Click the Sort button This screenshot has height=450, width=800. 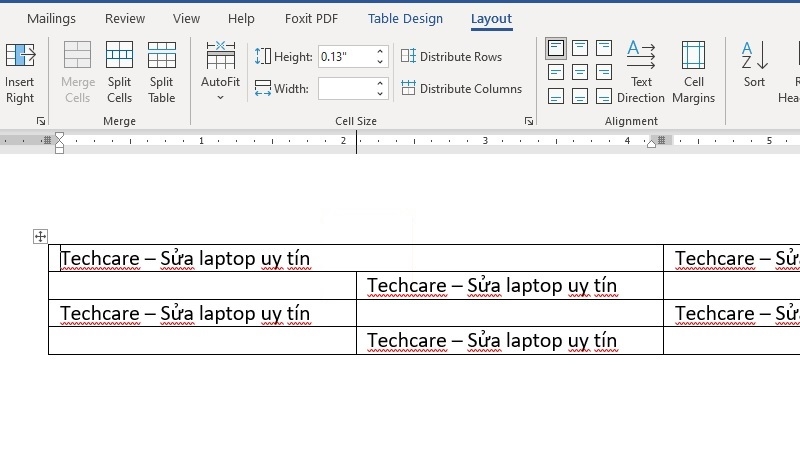(x=754, y=65)
